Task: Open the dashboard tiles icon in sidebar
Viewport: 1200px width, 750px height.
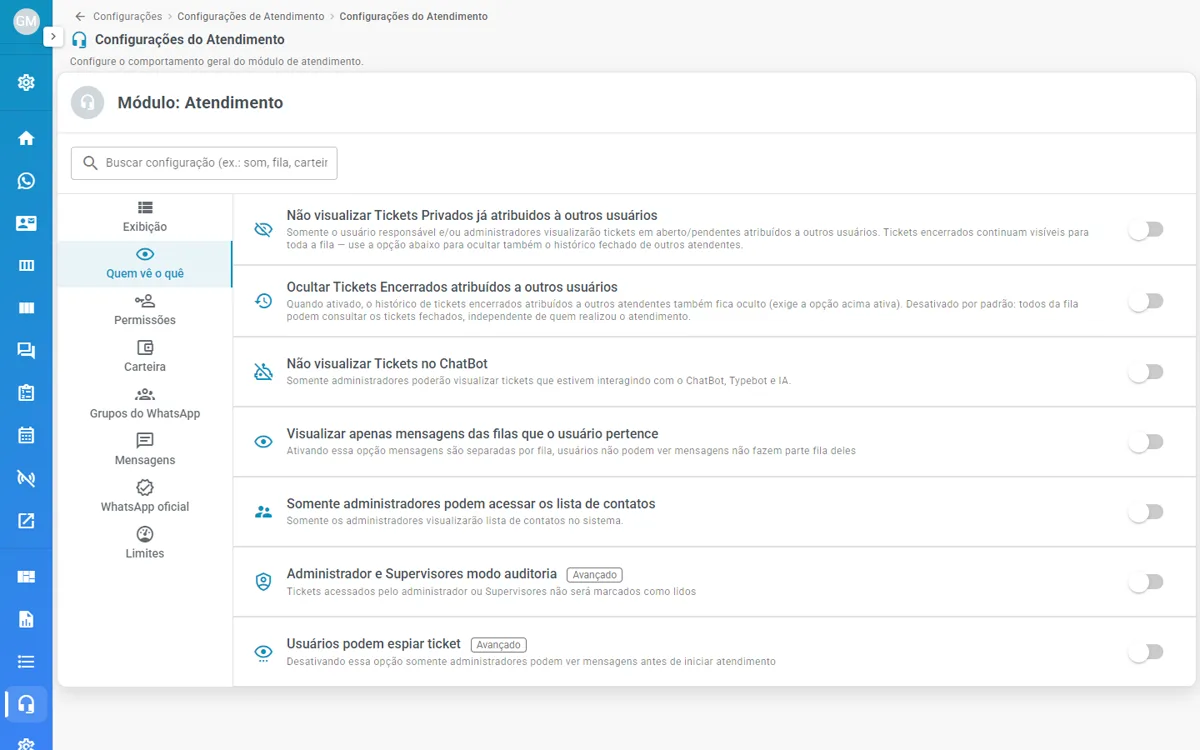Action: [26, 577]
